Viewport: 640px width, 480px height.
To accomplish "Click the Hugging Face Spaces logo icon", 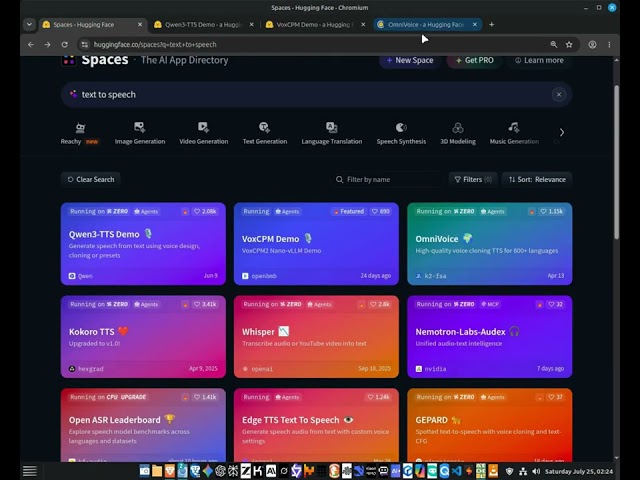I will pyautogui.click(x=69, y=60).
